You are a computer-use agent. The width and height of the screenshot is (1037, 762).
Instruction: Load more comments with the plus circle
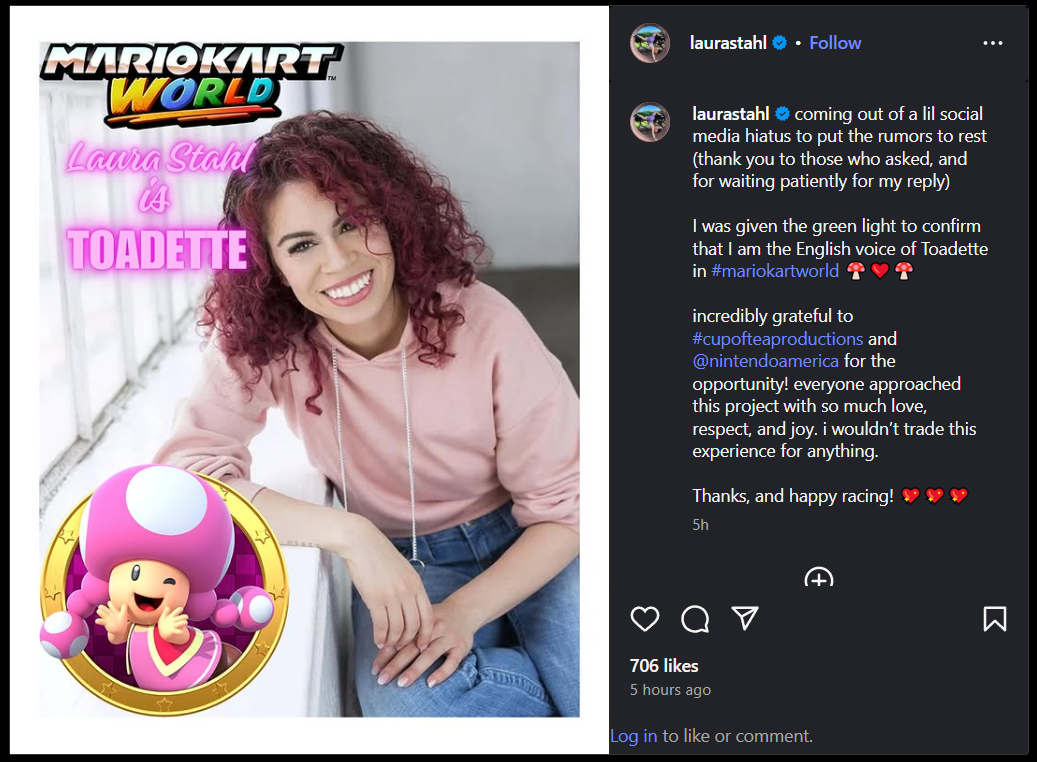(819, 577)
